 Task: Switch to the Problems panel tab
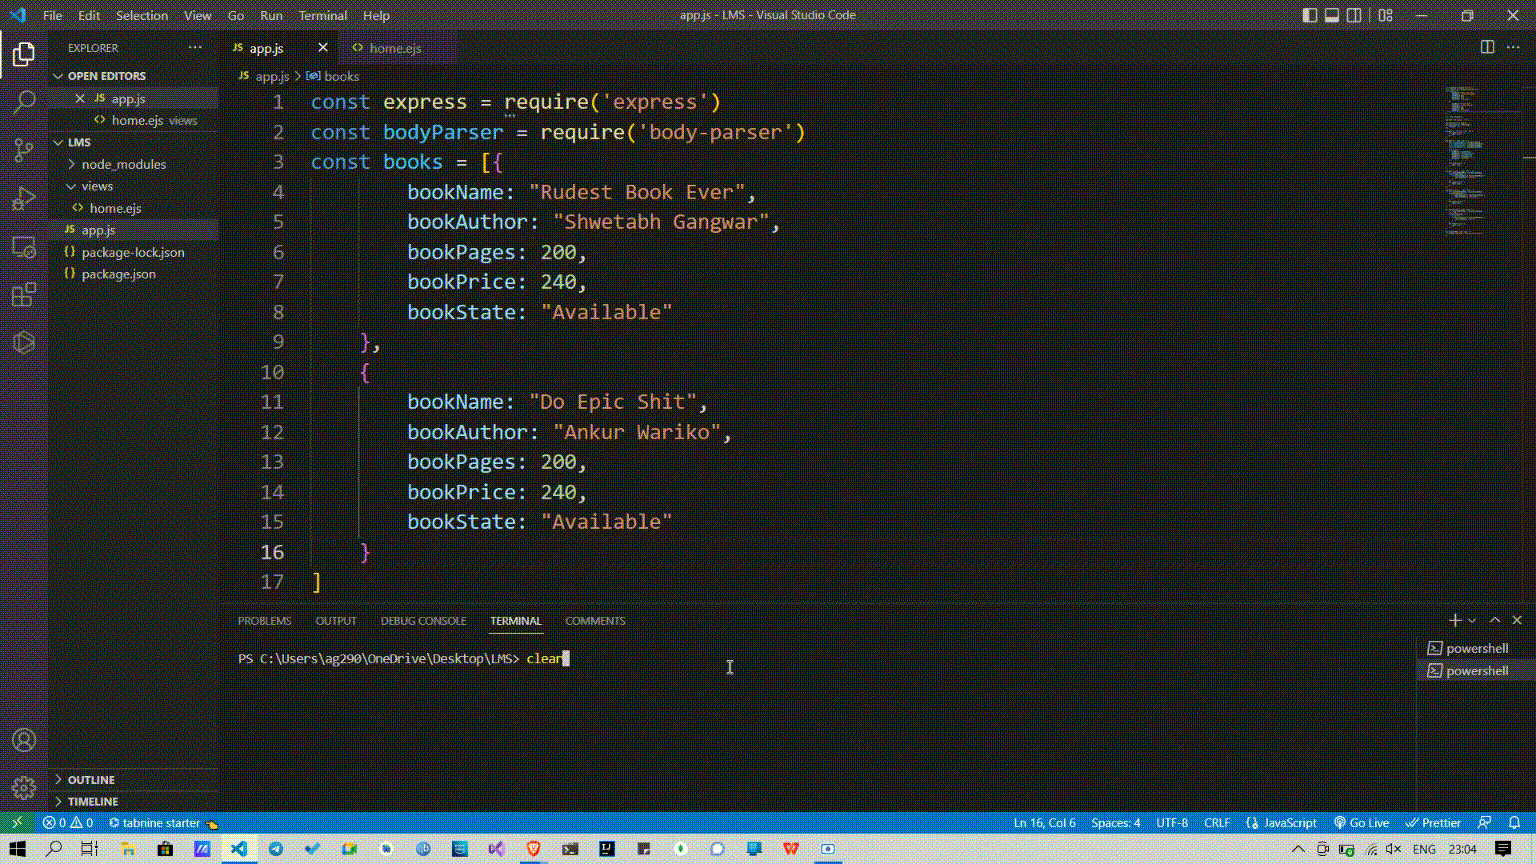coord(264,621)
